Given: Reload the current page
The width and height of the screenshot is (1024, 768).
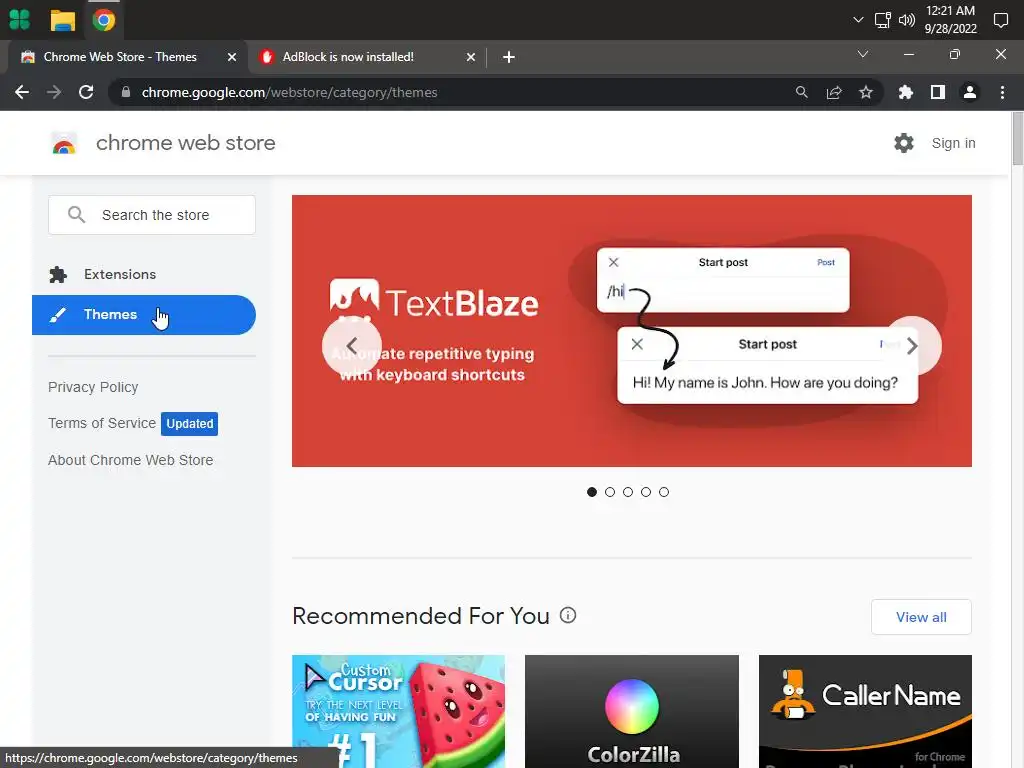Looking at the screenshot, I should pyautogui.click(x=86, y=92).
